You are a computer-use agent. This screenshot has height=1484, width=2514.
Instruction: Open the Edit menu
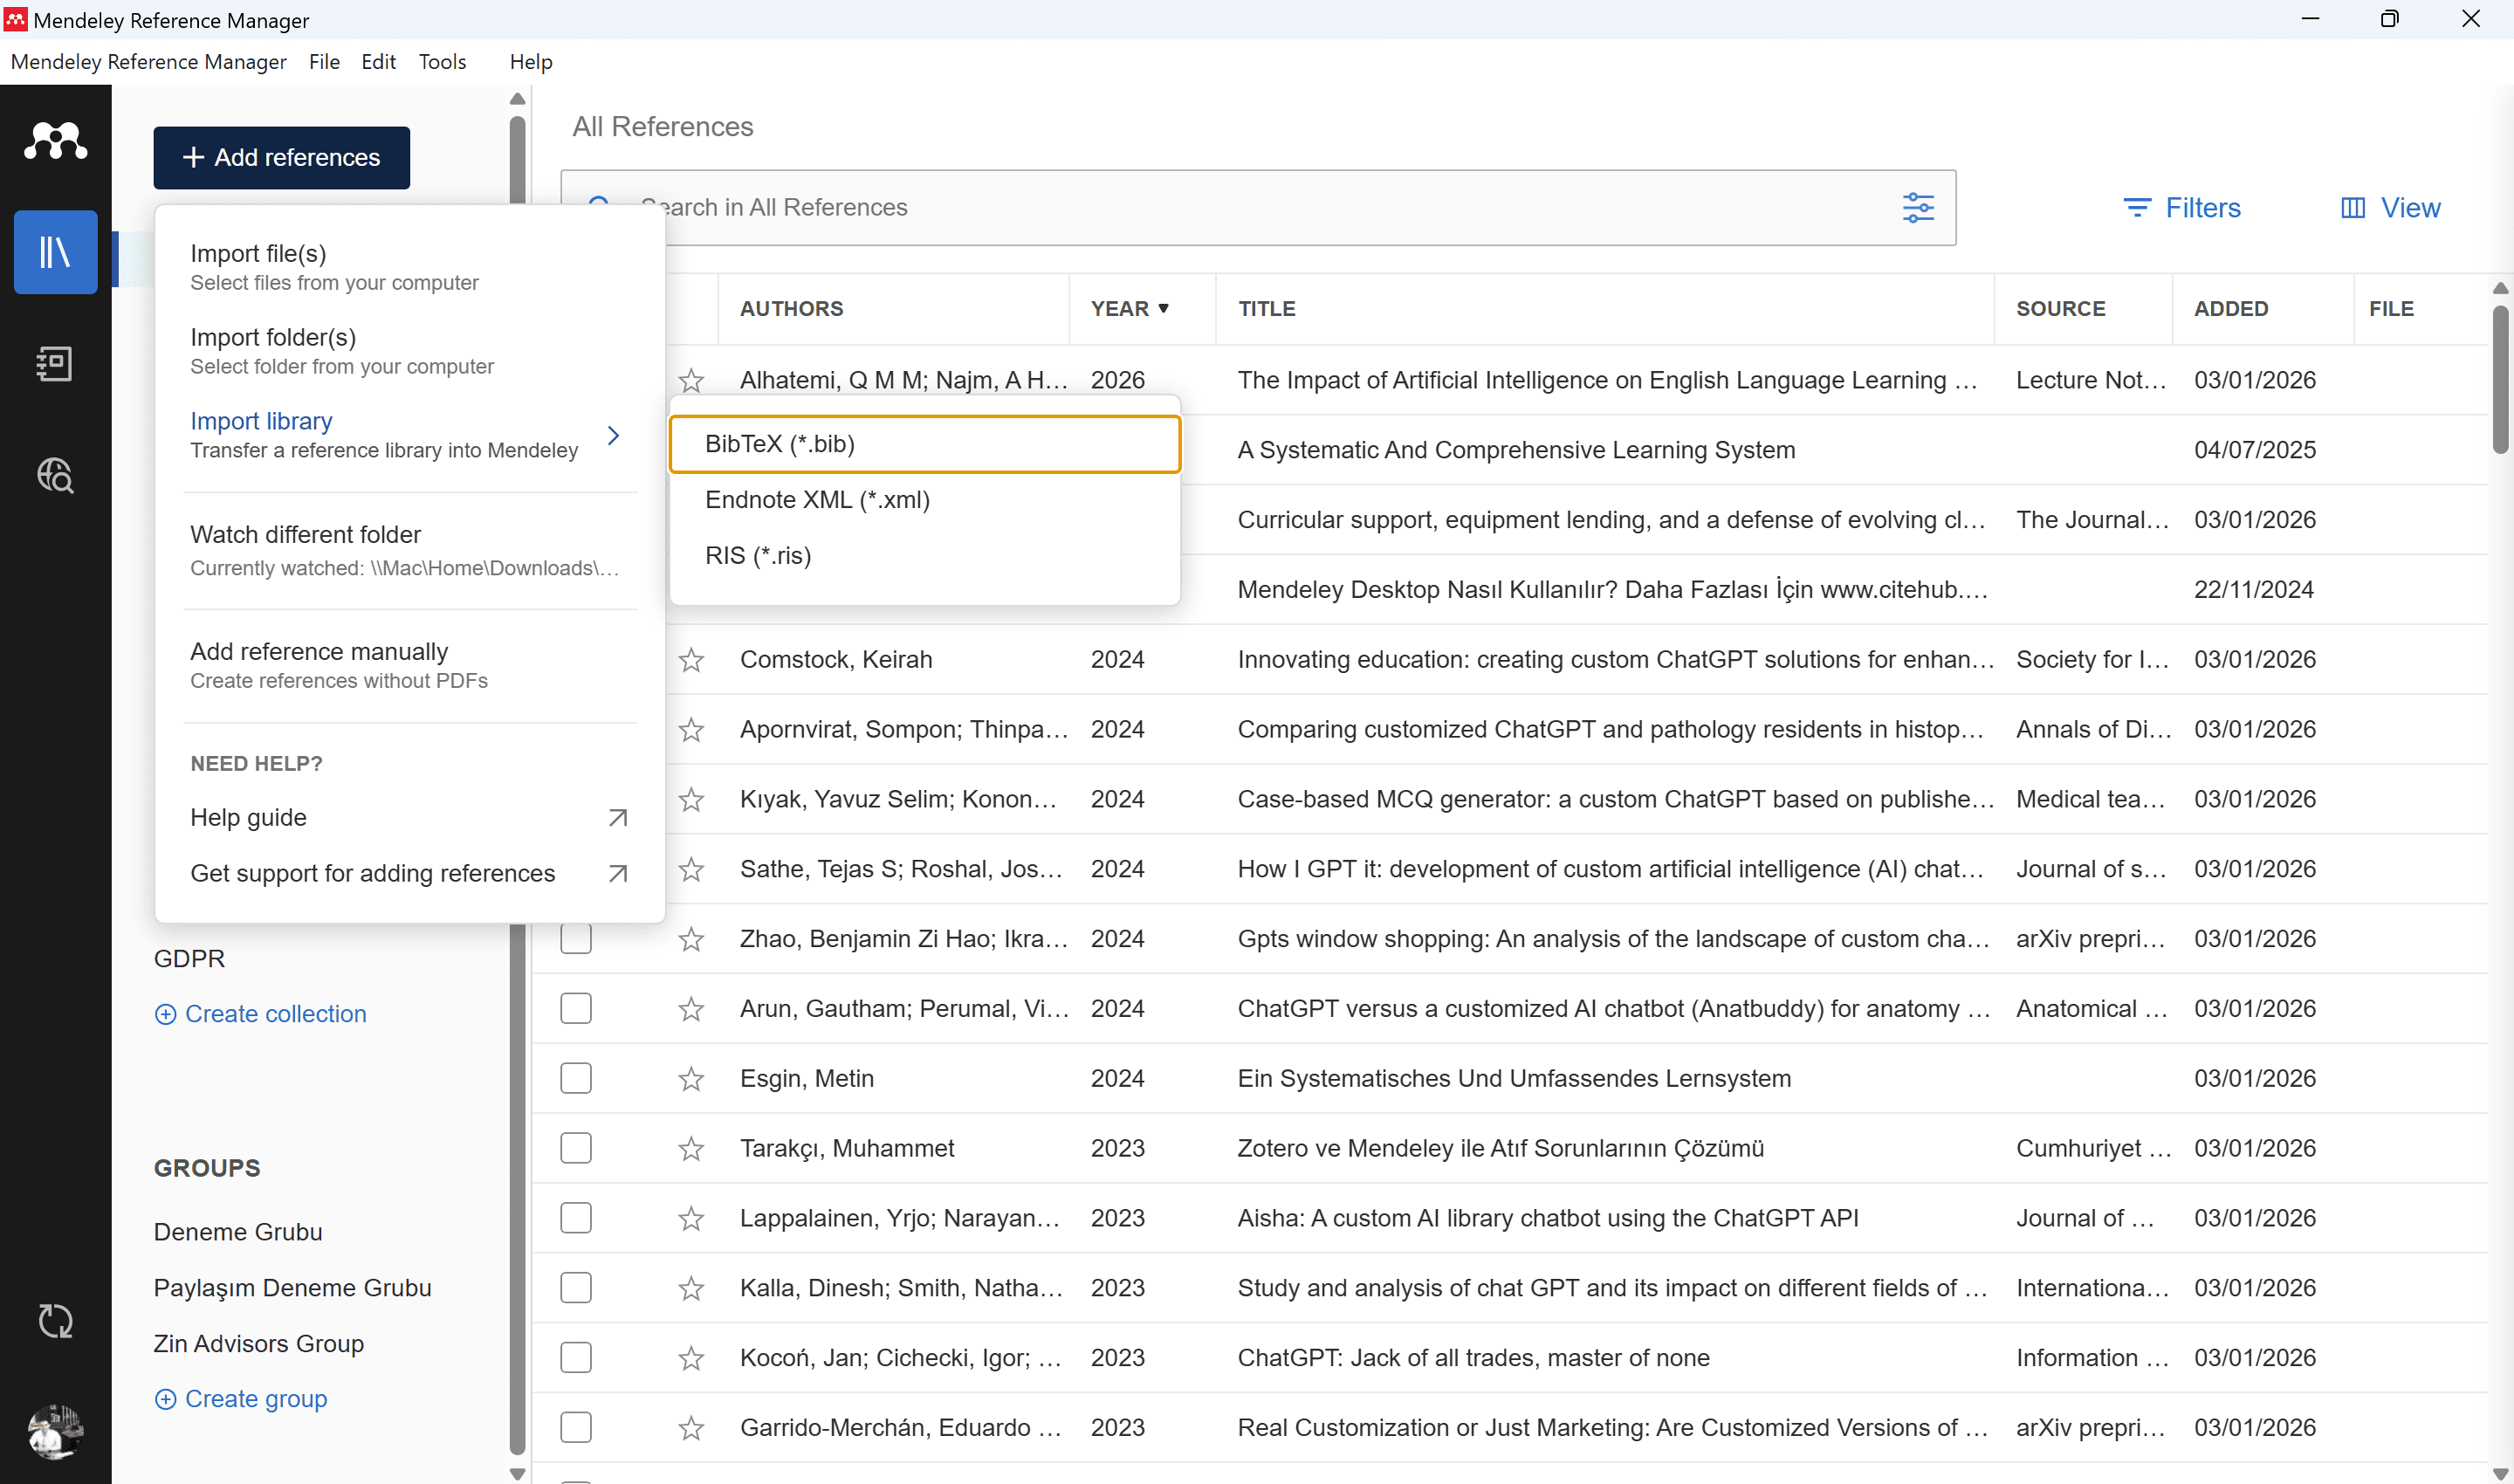tap(378, 62)
